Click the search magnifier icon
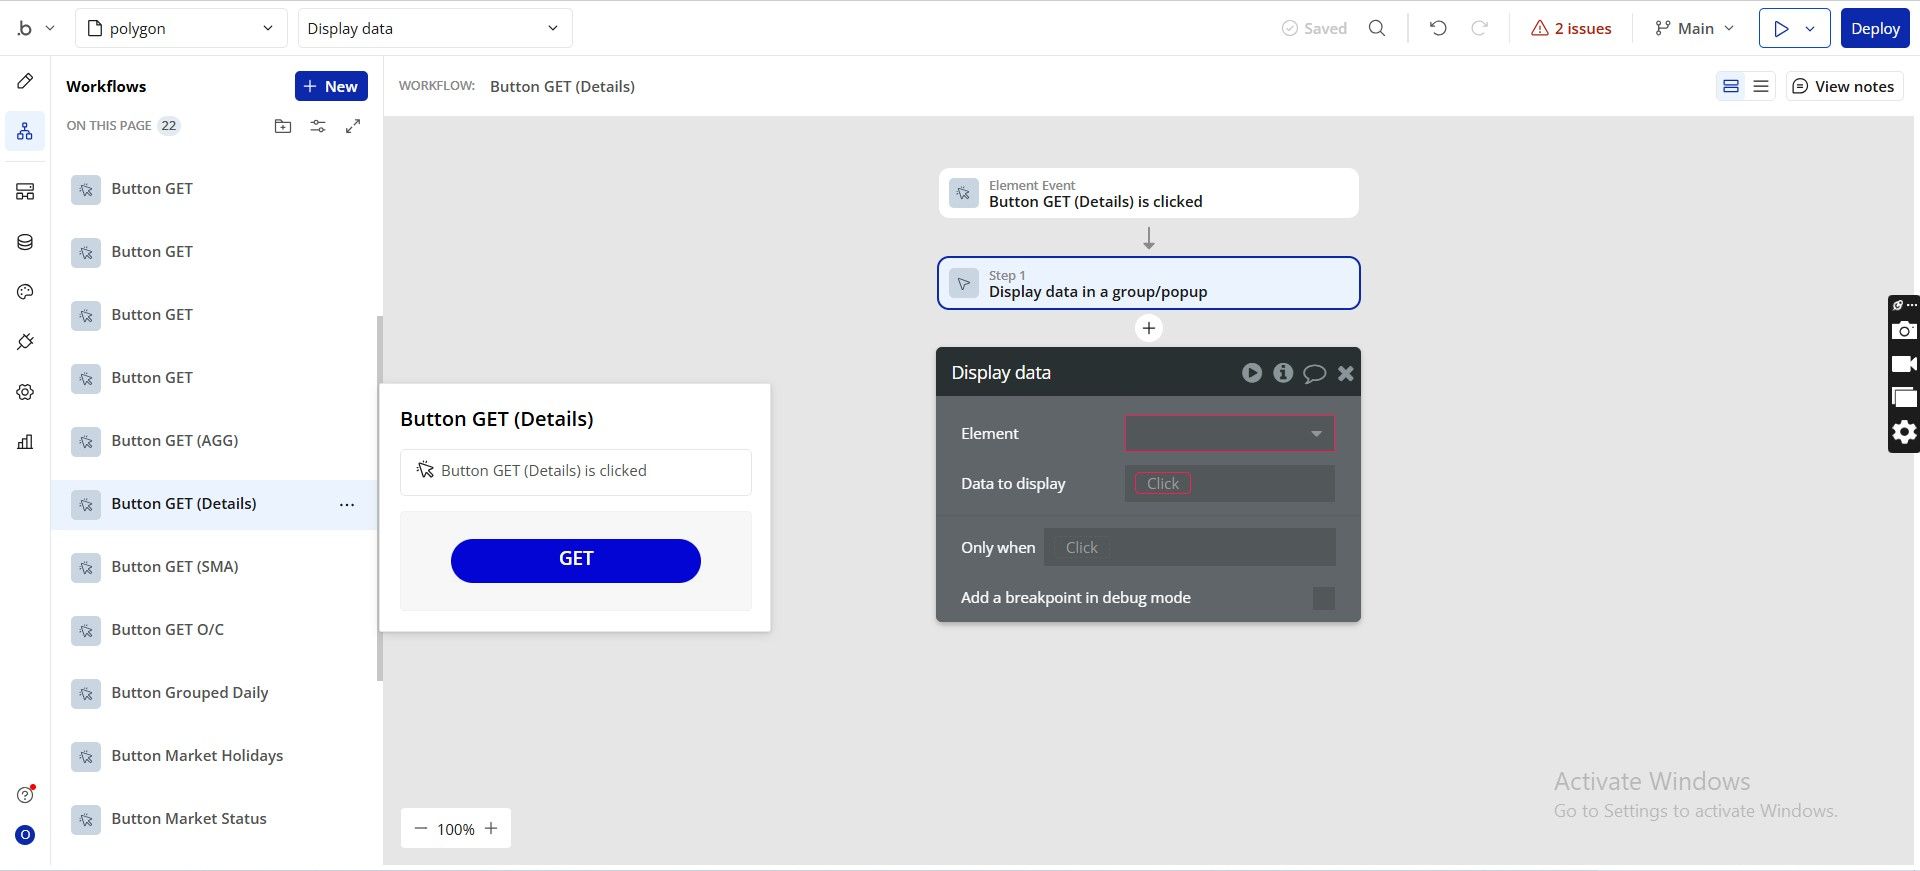 click(1377, 28)
